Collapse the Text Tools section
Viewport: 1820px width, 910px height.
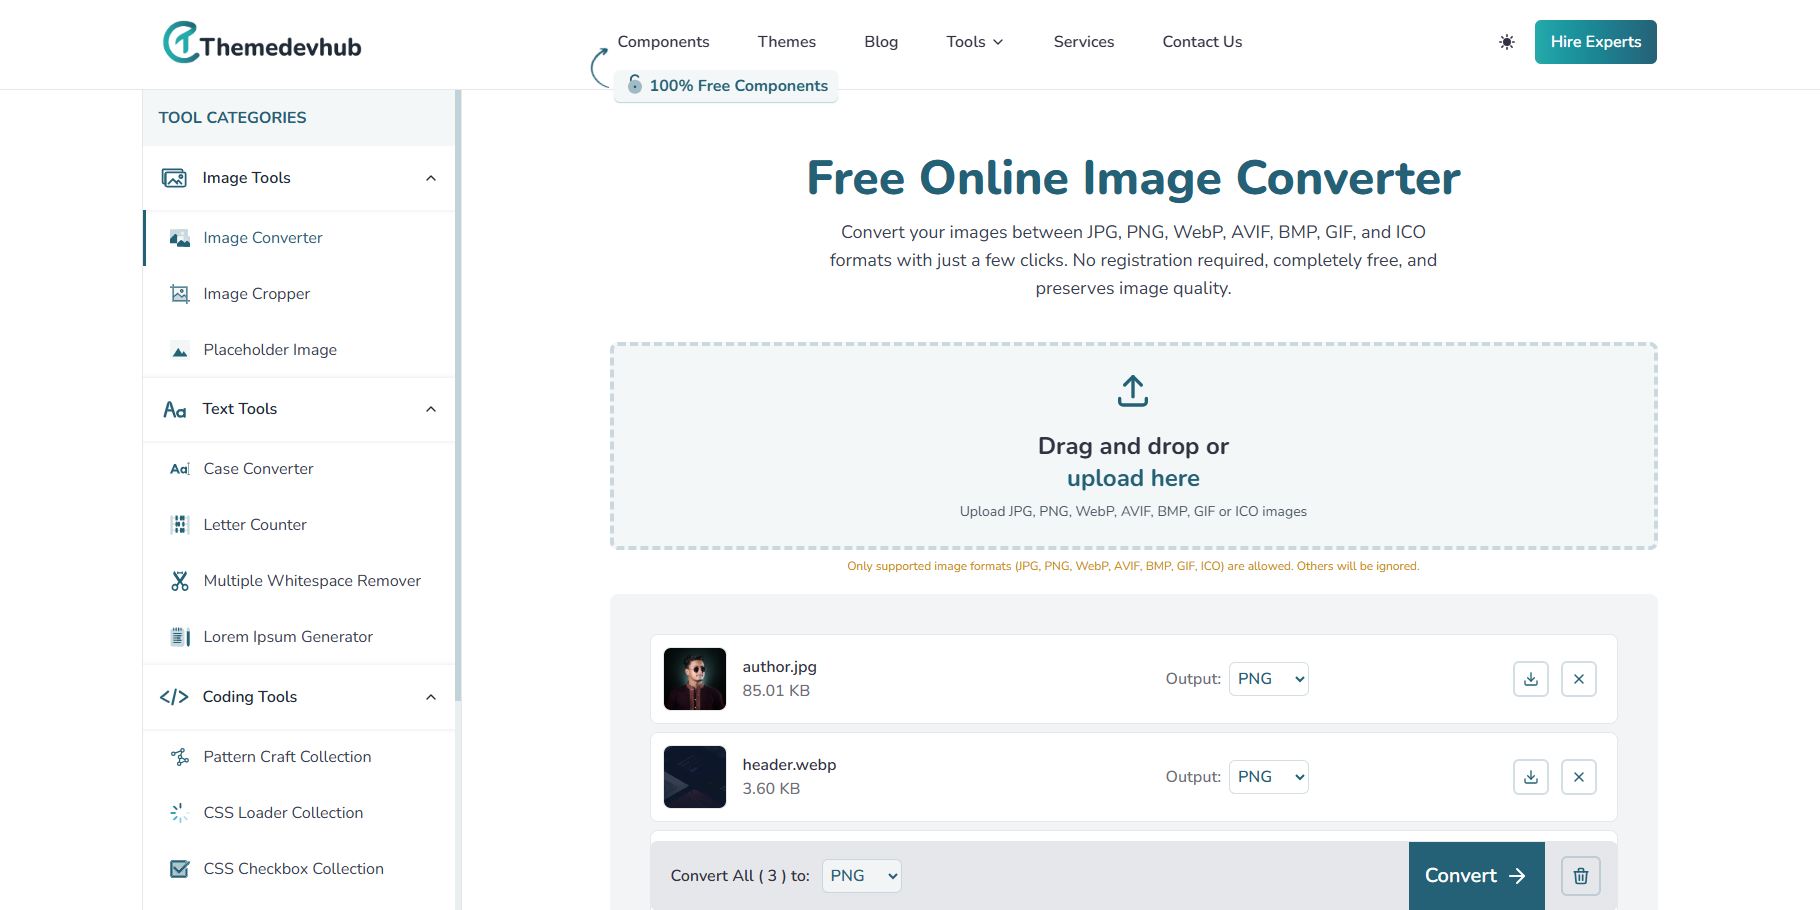tap(430, 409)
